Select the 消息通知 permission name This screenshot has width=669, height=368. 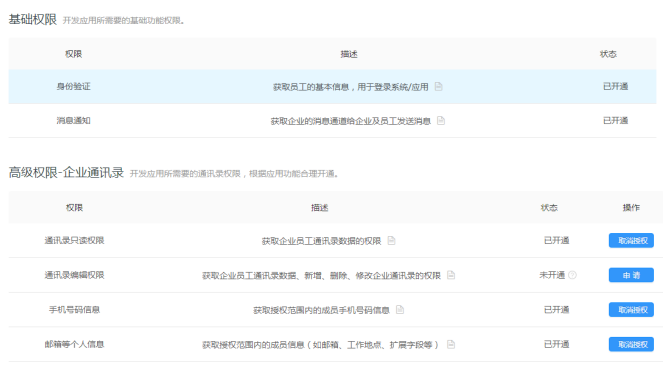pyautogui.click(x=73, y=121)
